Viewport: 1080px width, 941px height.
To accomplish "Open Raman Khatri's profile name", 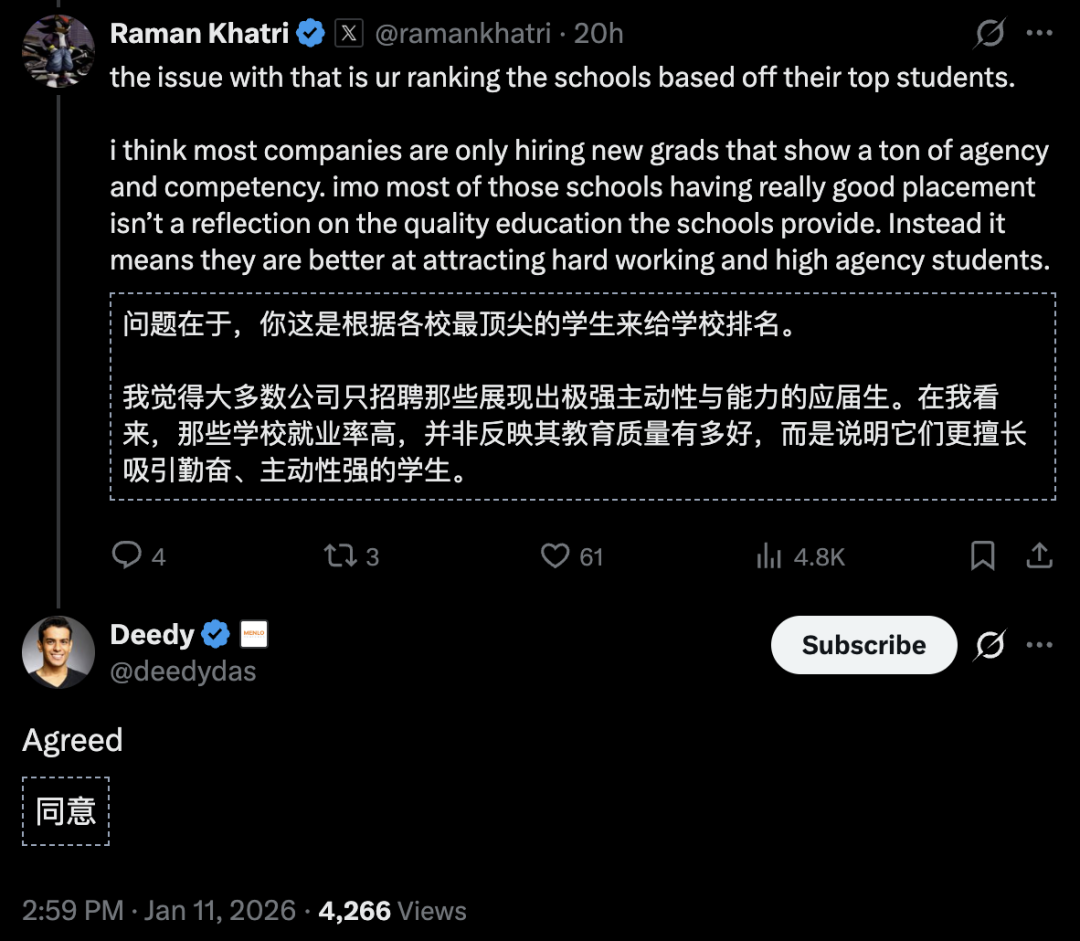I will pos(198,32).
